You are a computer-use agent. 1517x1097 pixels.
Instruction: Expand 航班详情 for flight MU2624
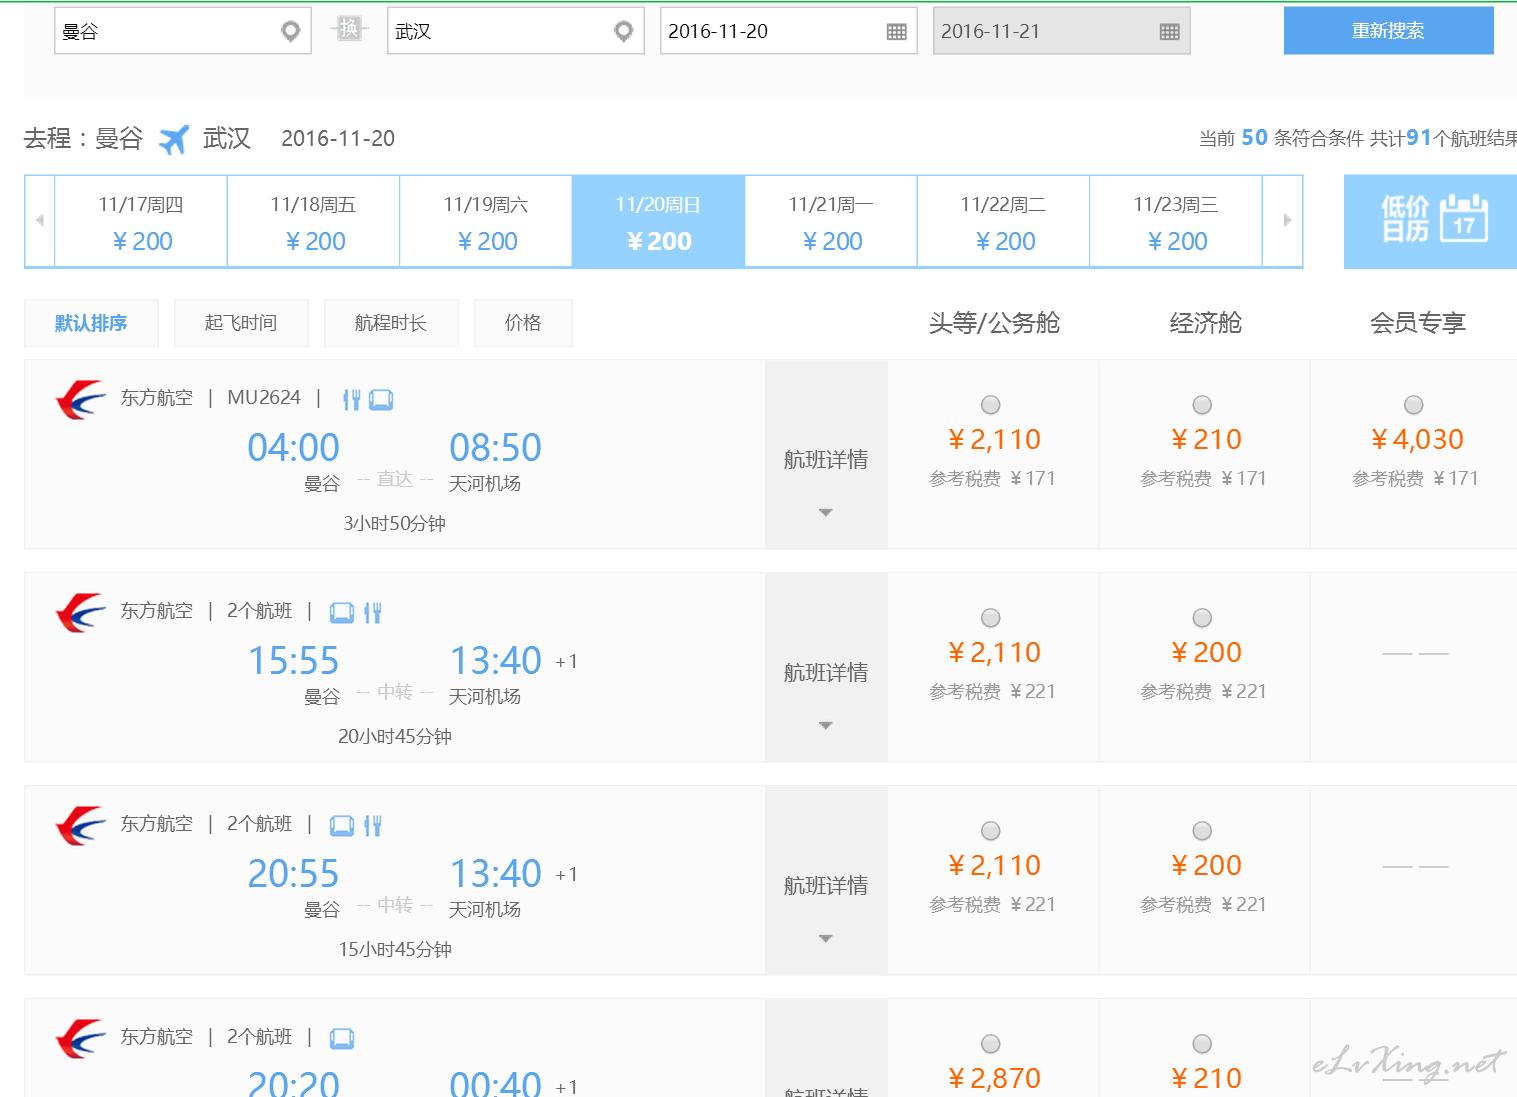click(826, 455)
